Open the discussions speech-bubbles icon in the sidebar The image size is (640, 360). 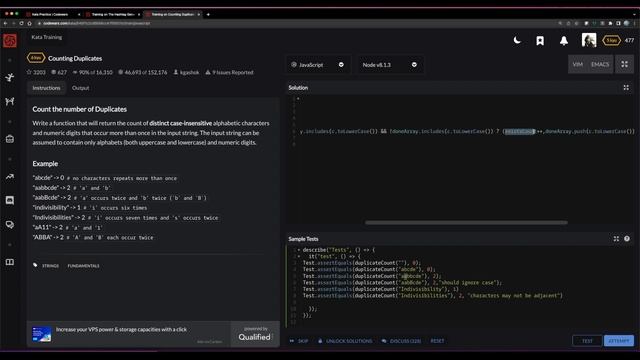tap(10, 224)
